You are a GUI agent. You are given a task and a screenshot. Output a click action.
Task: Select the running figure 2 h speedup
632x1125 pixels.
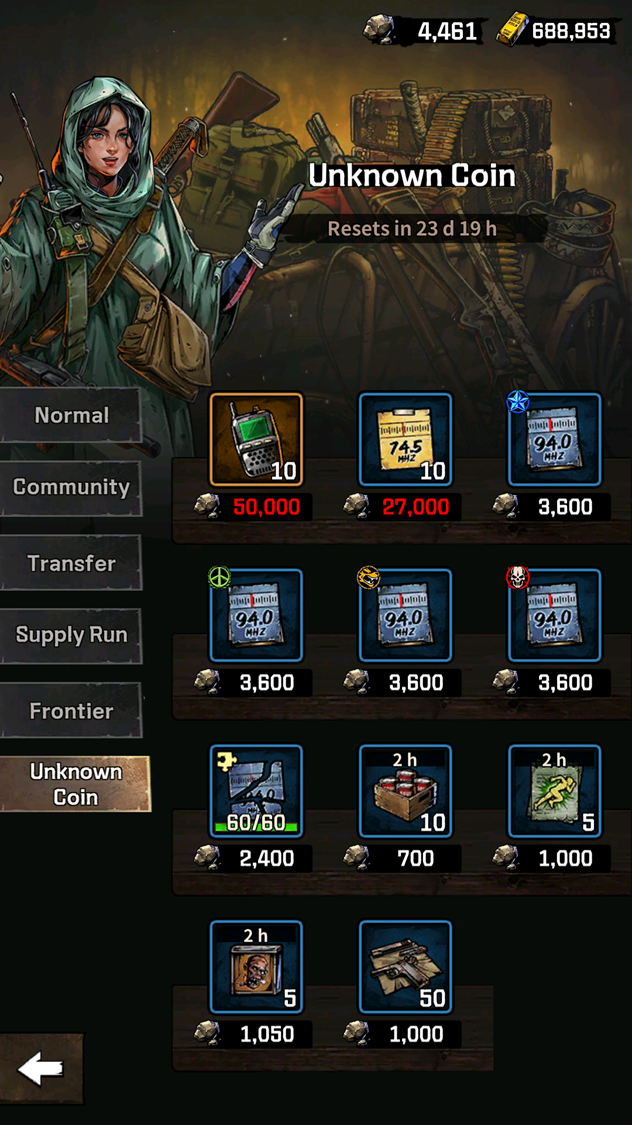pos(555,791)
